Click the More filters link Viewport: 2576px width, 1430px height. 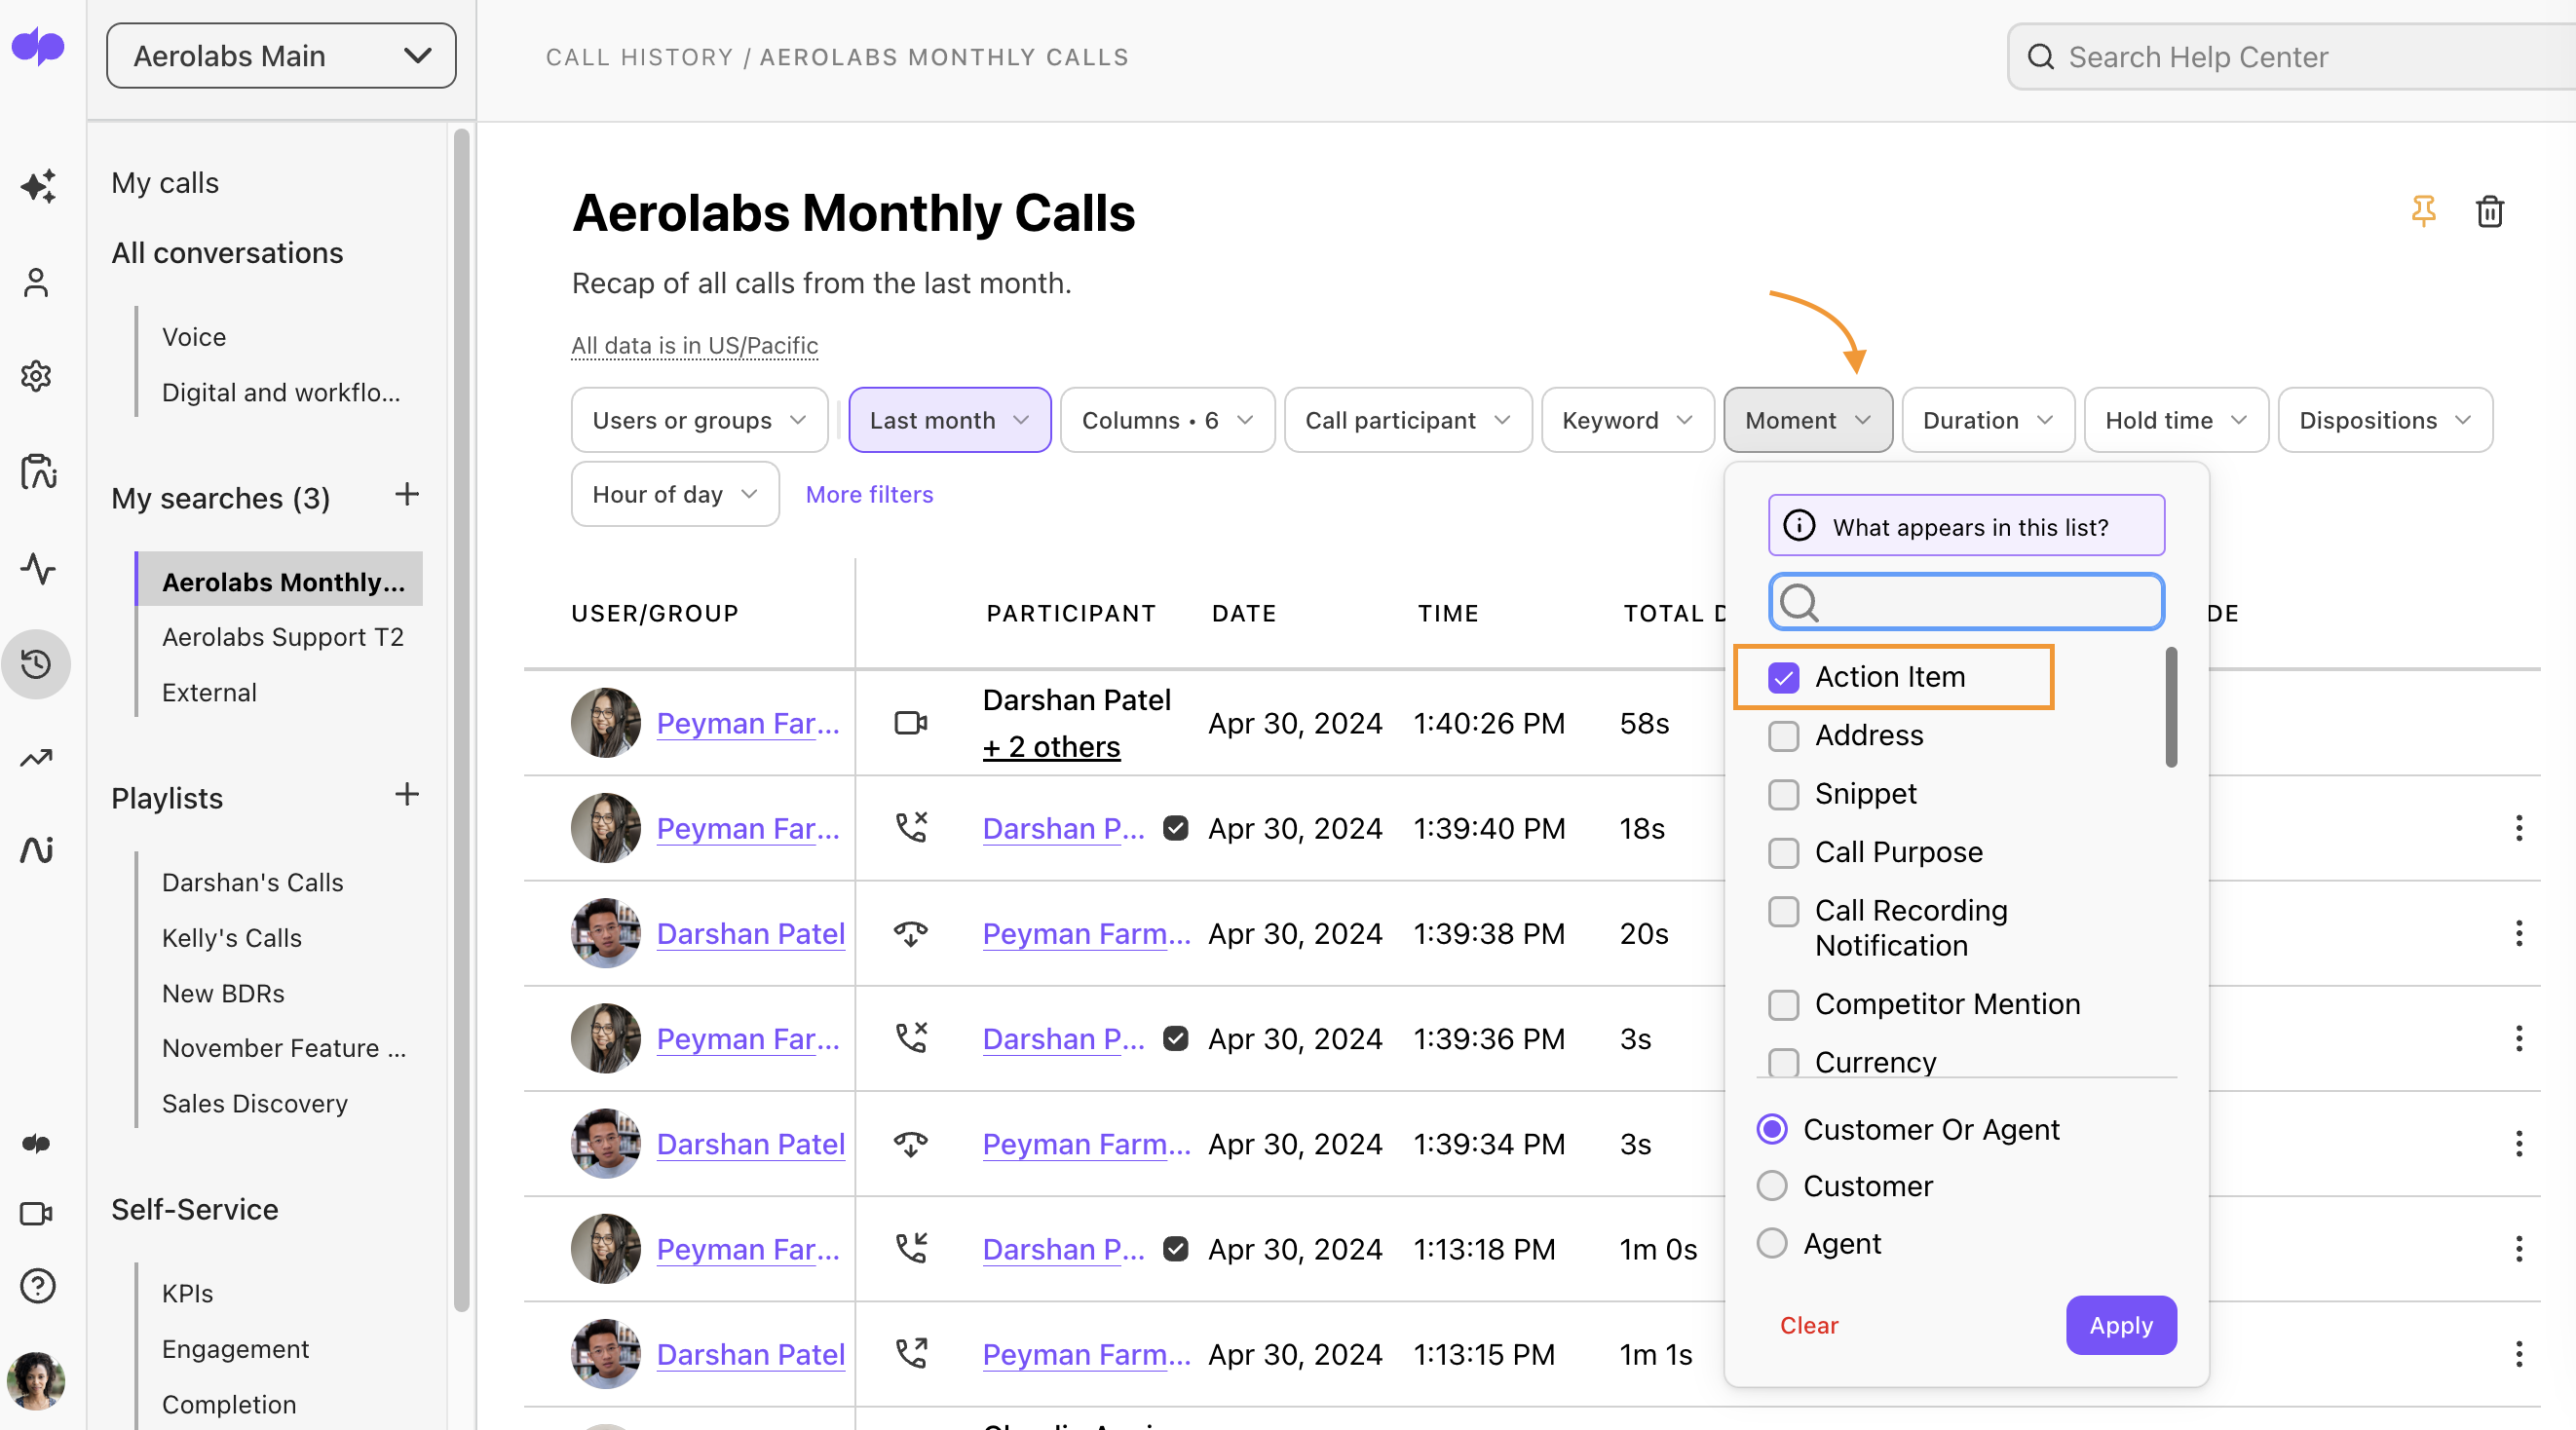click(x=869, y=494)
